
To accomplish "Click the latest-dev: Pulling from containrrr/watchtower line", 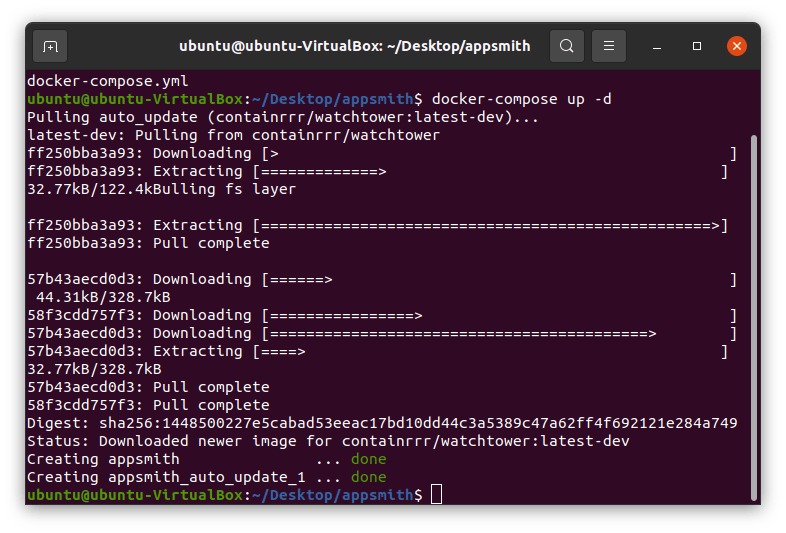I will tap(233, 135).
